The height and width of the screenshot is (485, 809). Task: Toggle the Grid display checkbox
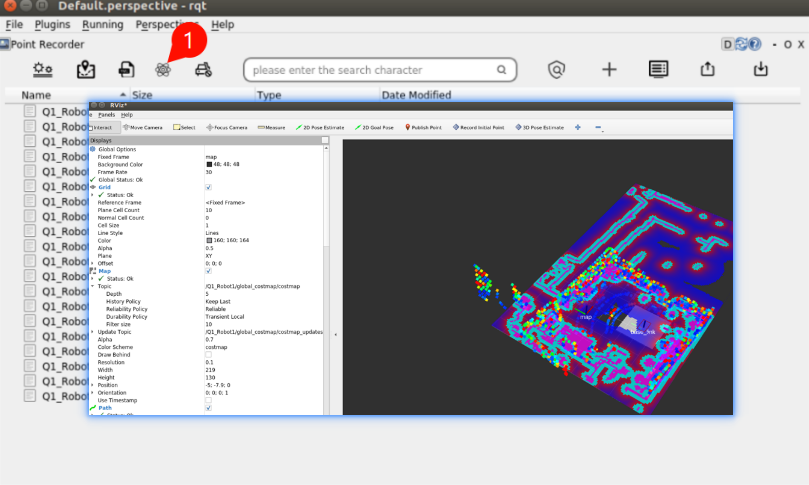208,187
